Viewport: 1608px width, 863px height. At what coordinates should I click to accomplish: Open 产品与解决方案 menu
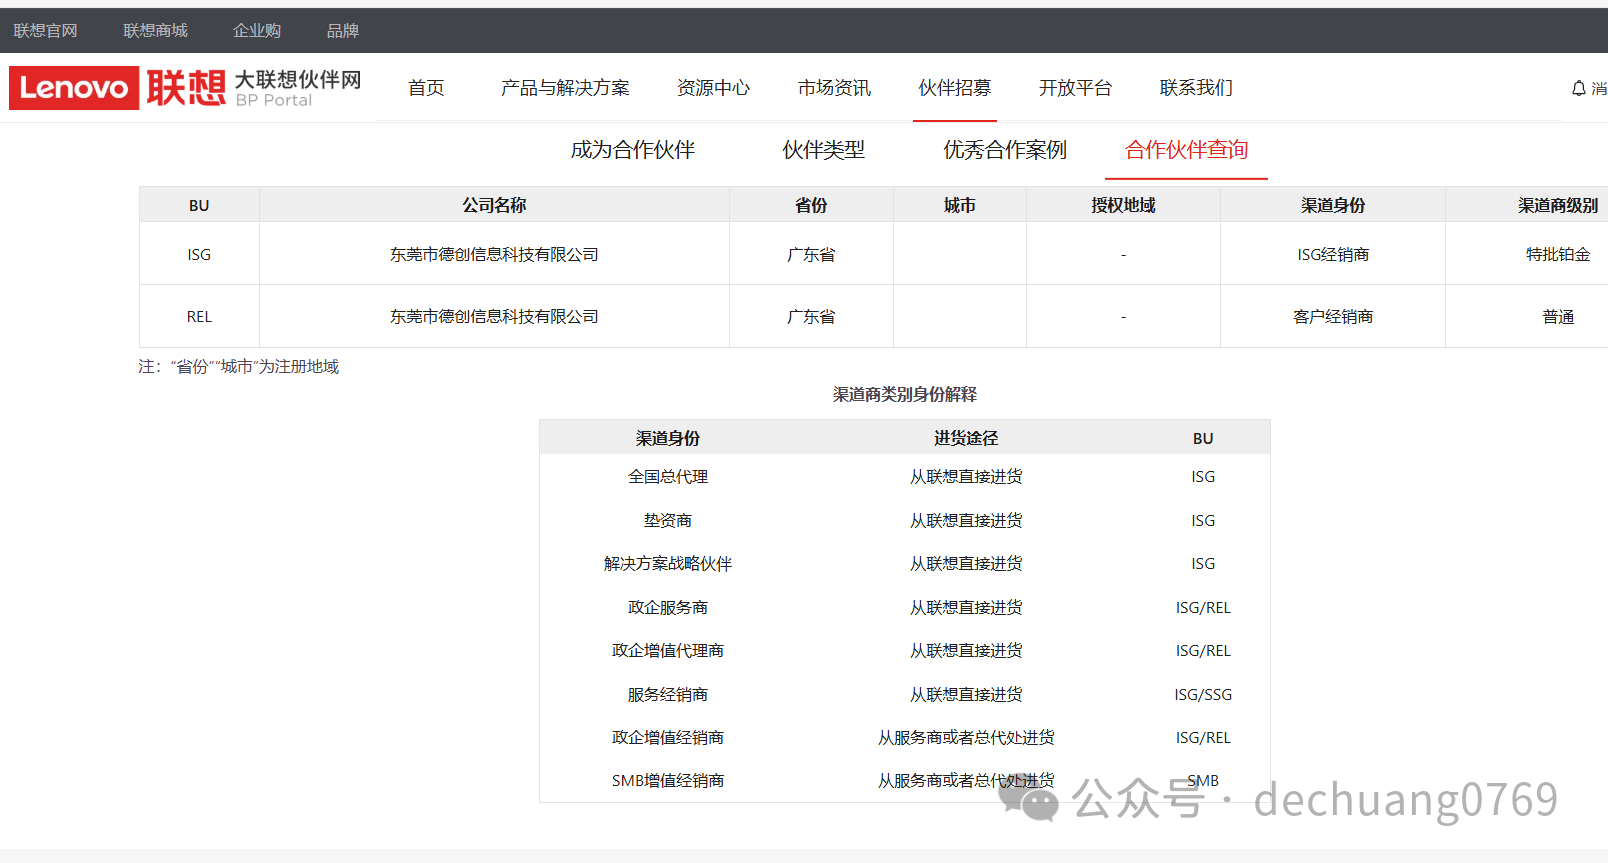[x=565, y=88]
